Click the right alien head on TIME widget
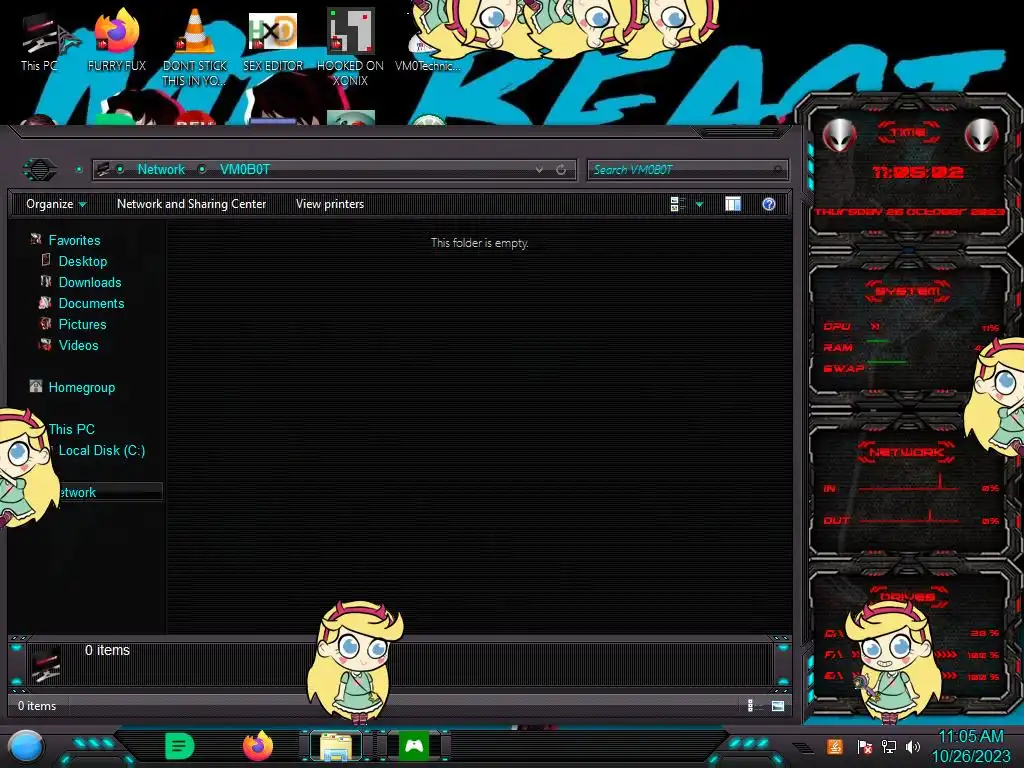 (x=981, y=136)
